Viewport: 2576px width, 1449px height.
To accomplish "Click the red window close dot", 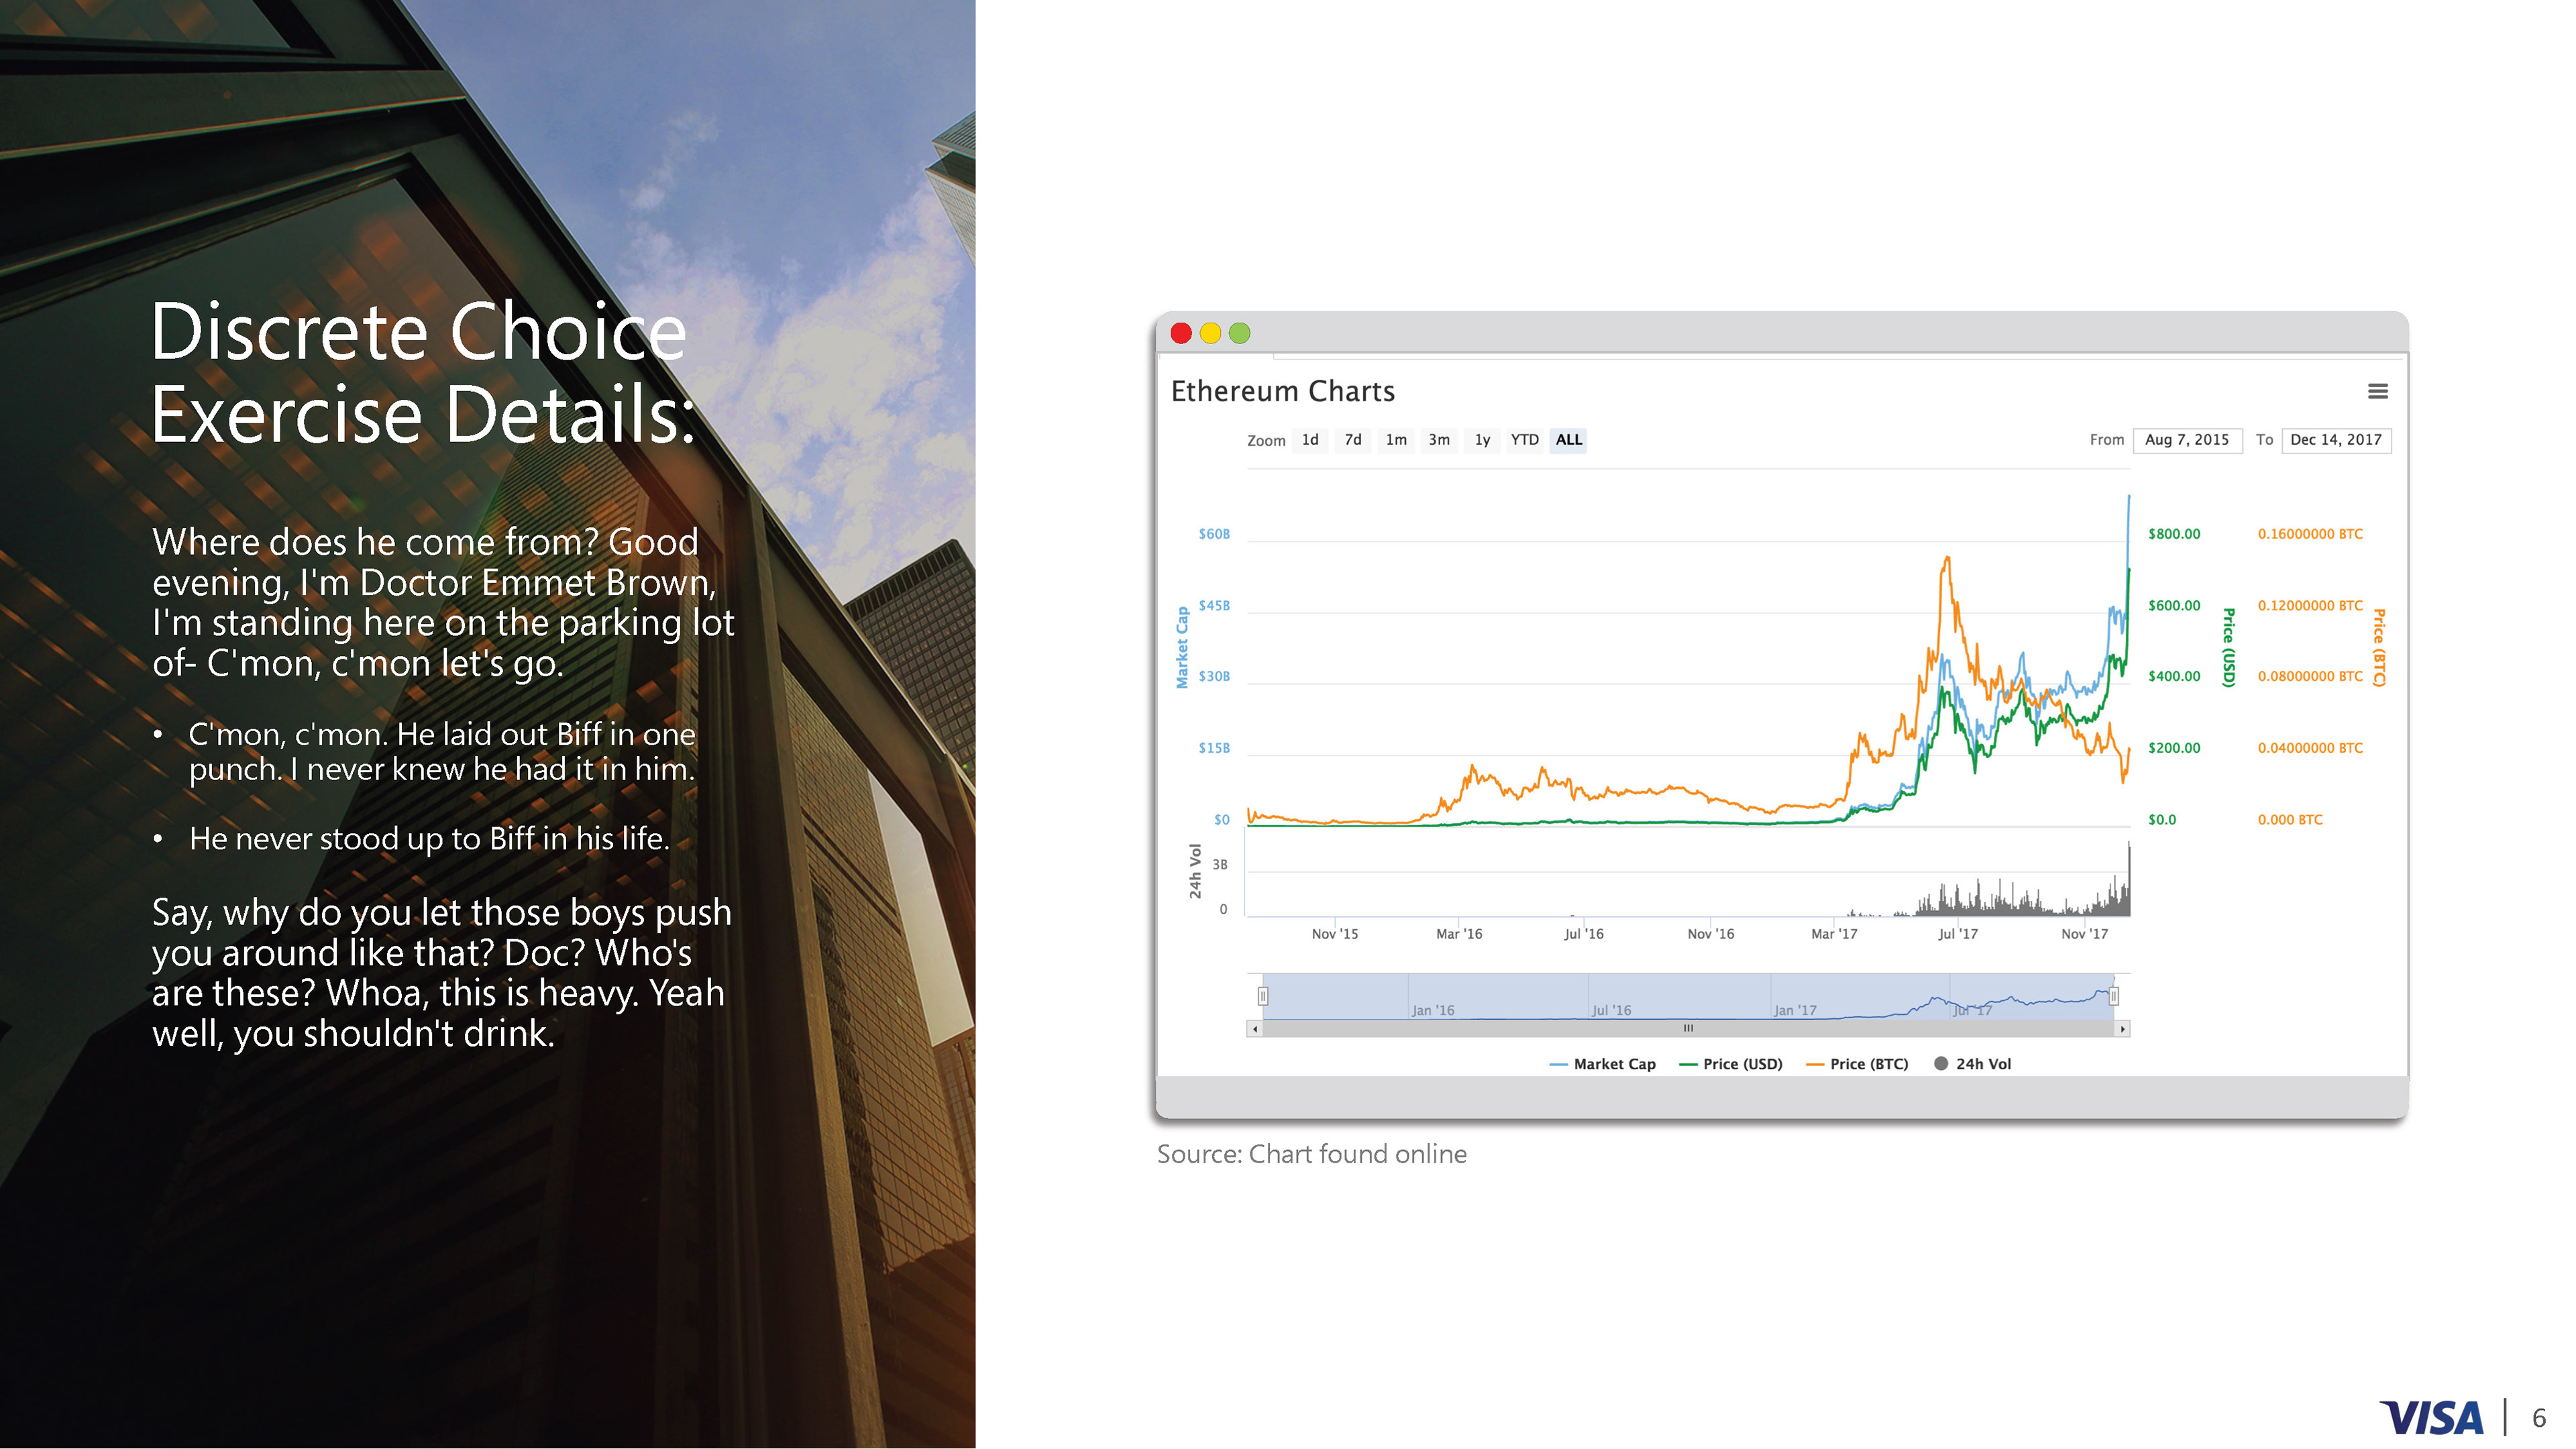I will [1181, 333].
